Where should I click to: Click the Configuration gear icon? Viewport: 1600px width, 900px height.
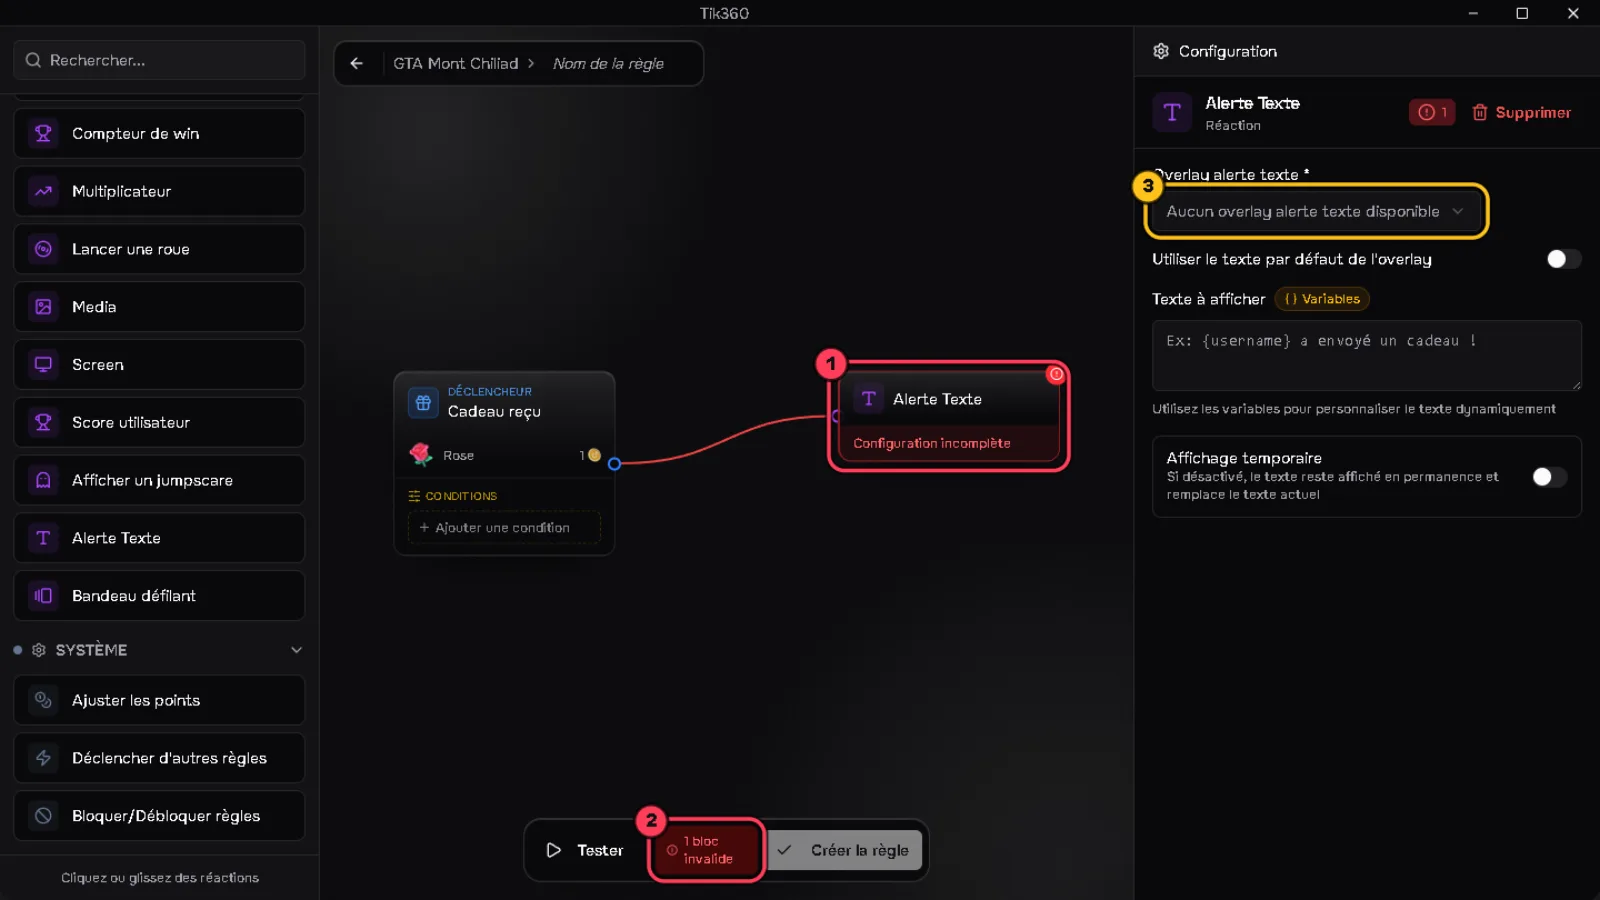1161,51
